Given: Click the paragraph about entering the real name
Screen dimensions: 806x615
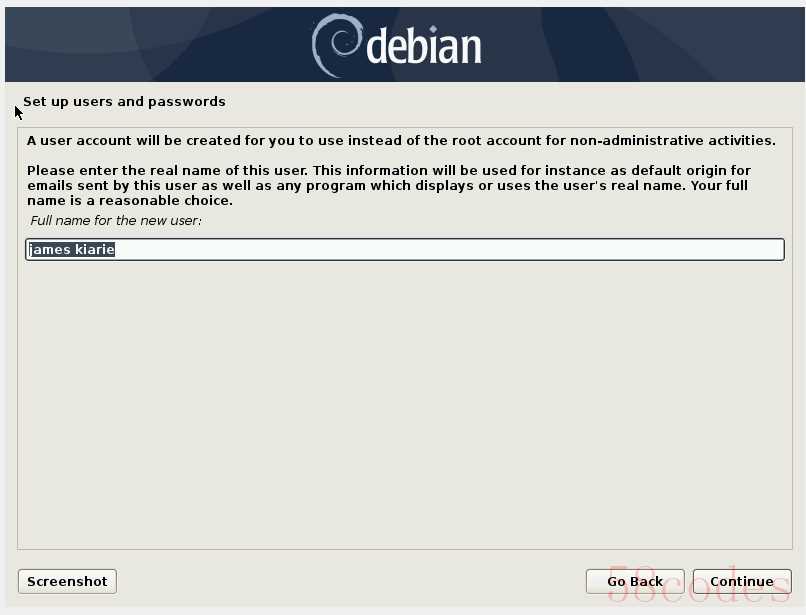Looking at the screenshot, I should (x=389, y=185).
